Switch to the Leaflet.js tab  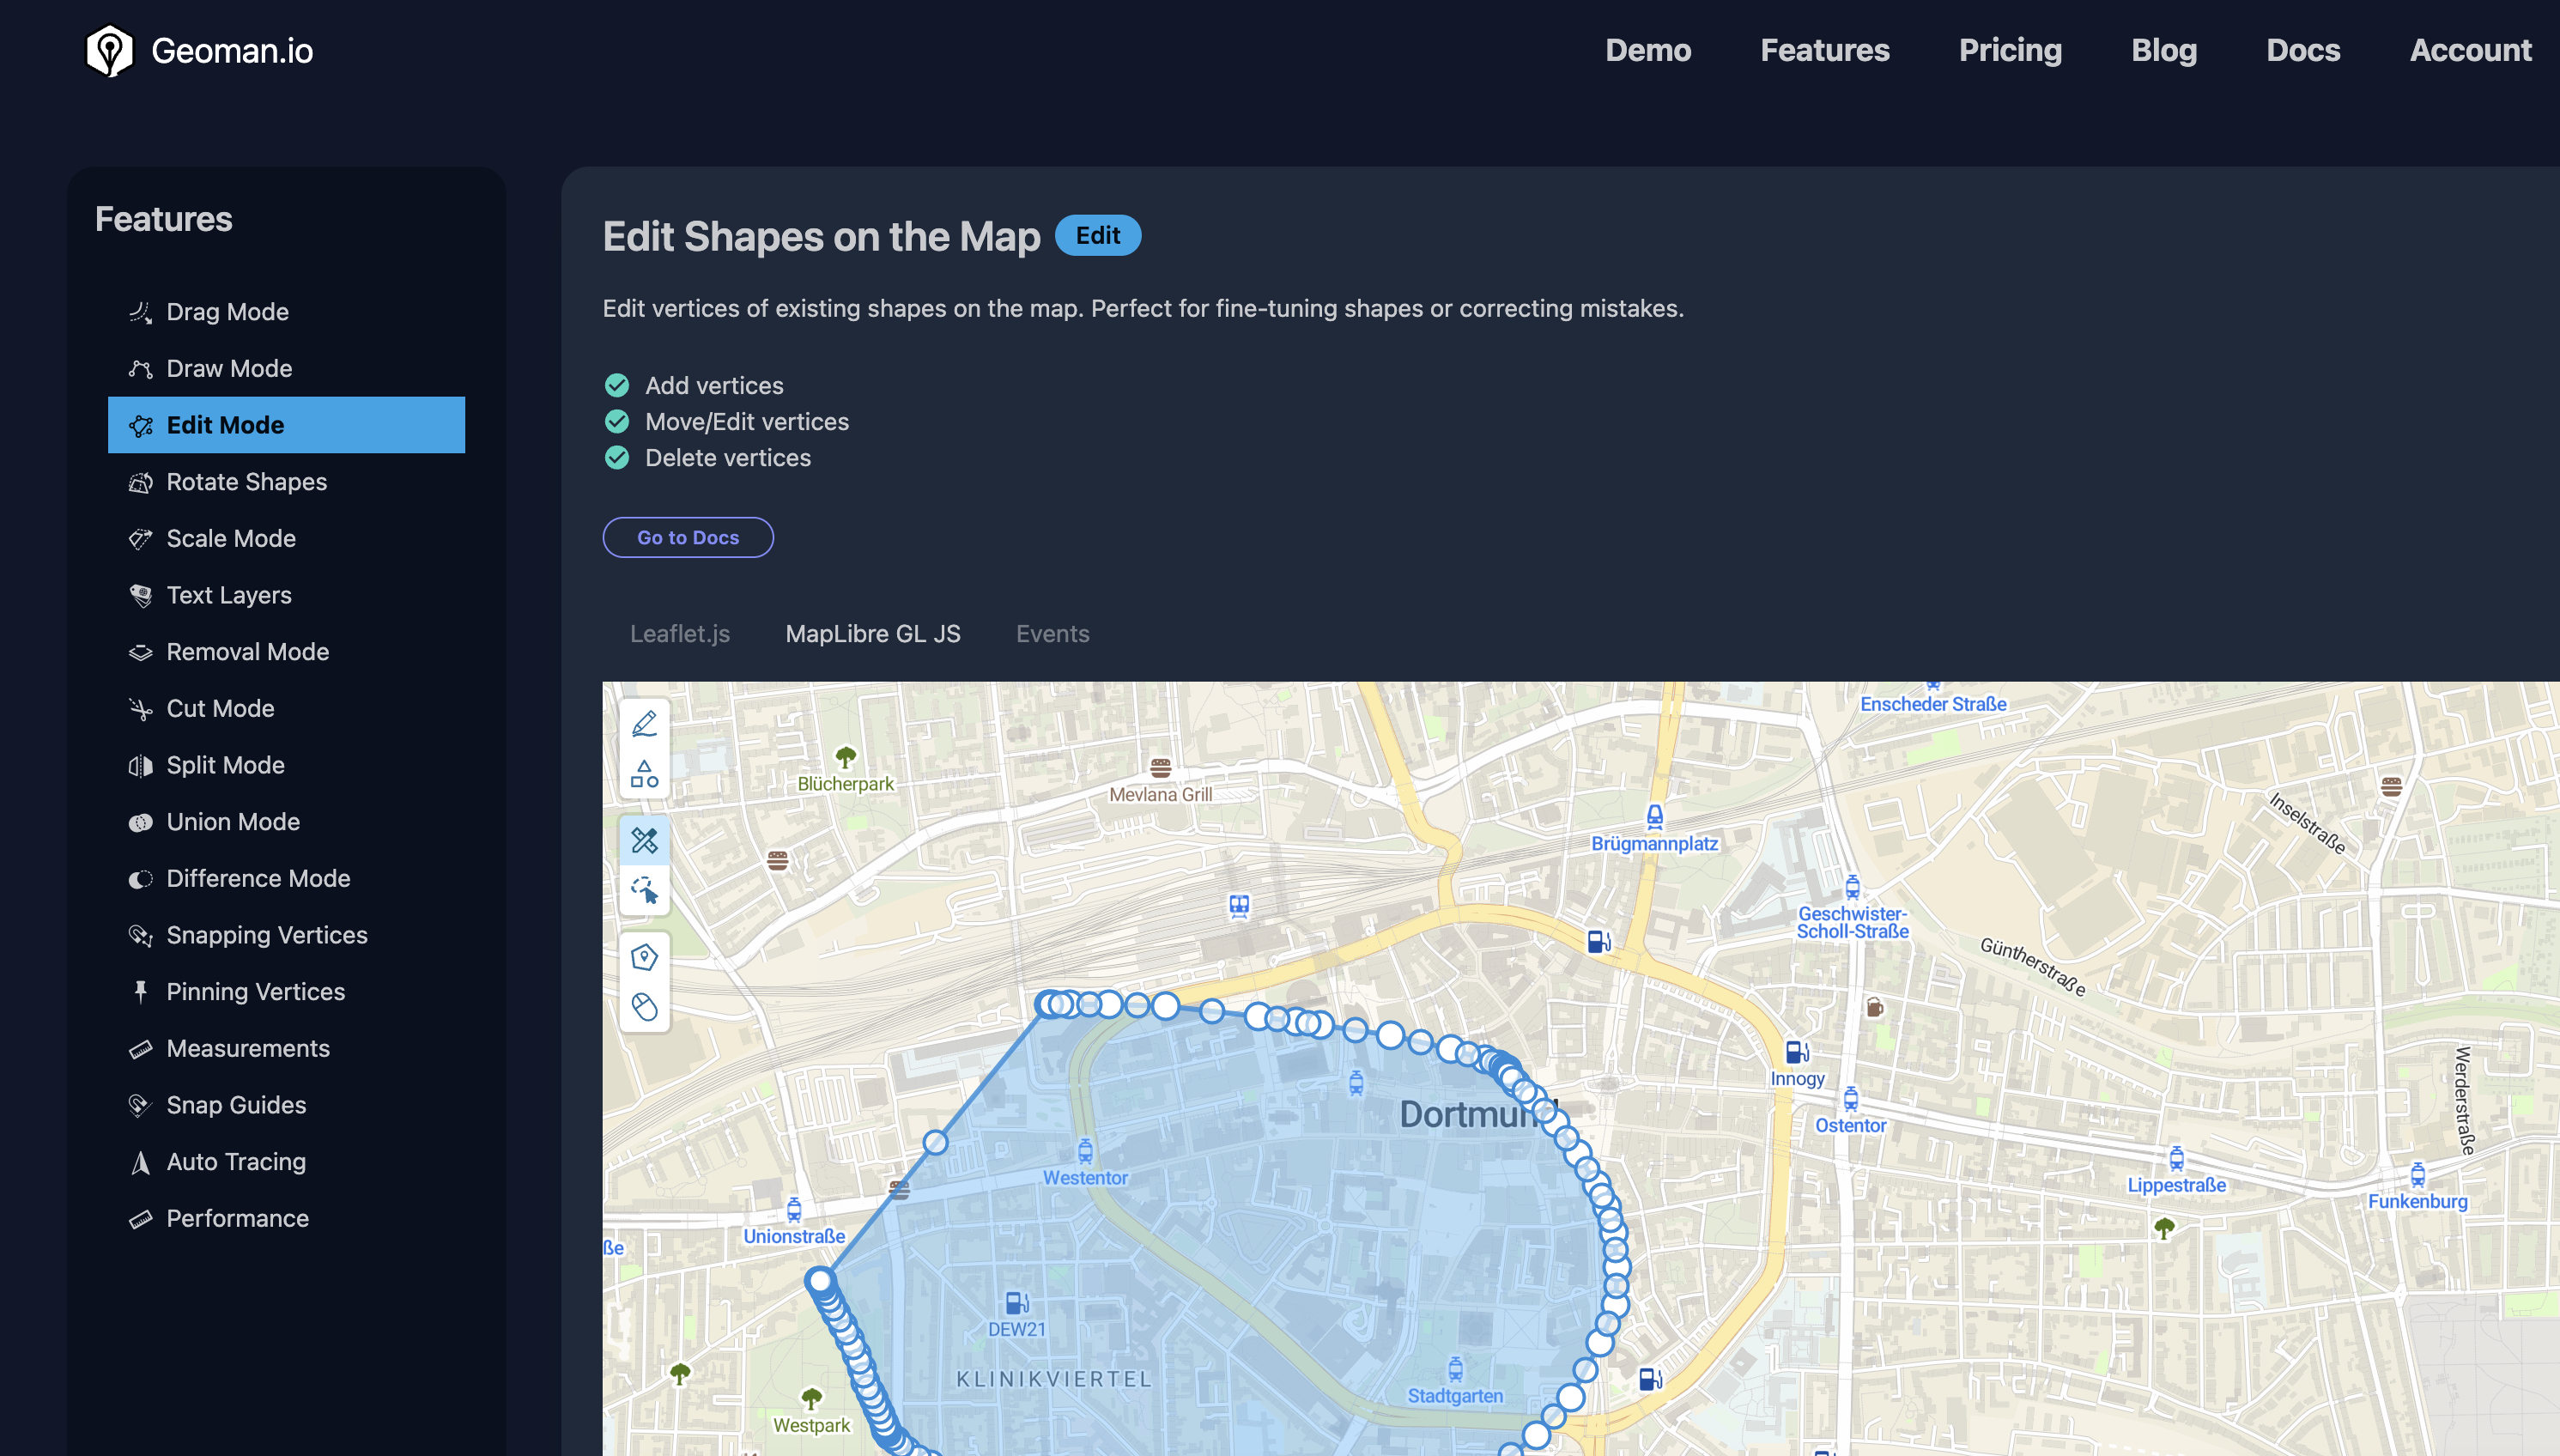point(680,633)
